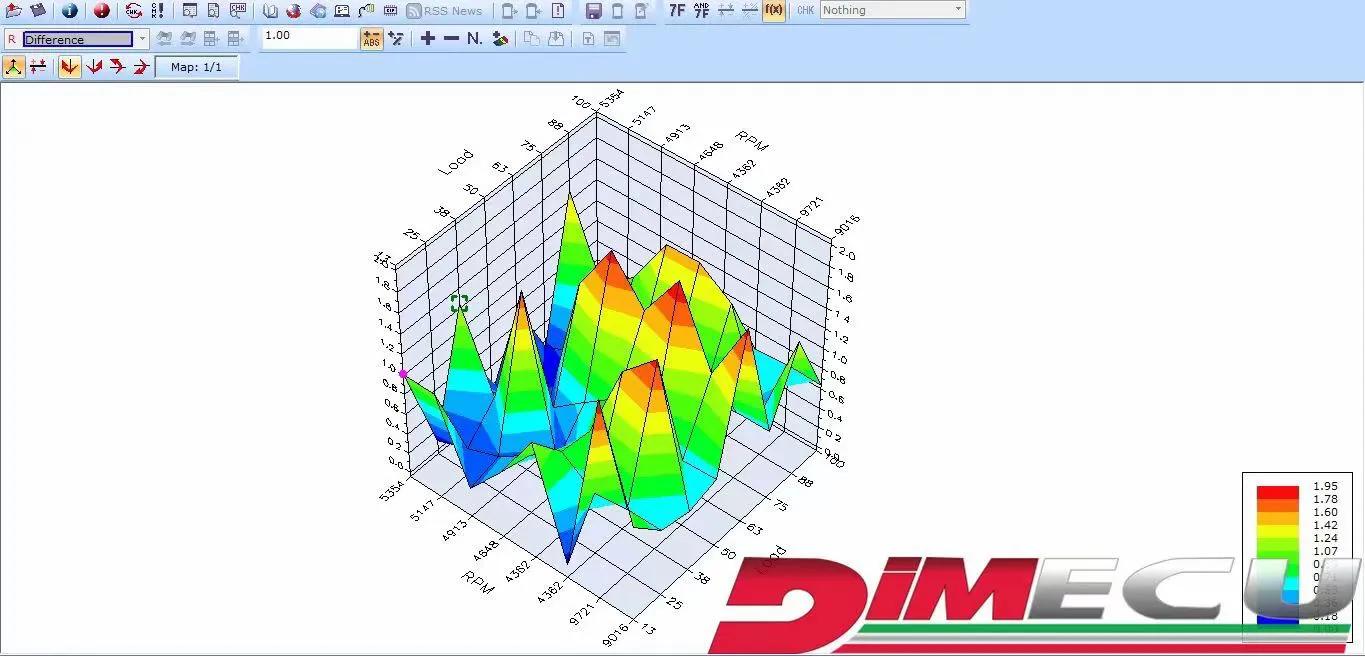Toggle the 3D axes view button
This screenshot has height=657, width=1365.
pos(13,67)
